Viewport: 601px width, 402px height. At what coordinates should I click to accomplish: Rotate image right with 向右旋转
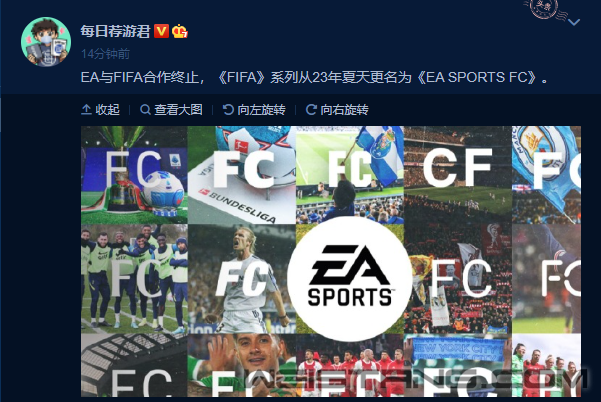click(x=337, y=110)
